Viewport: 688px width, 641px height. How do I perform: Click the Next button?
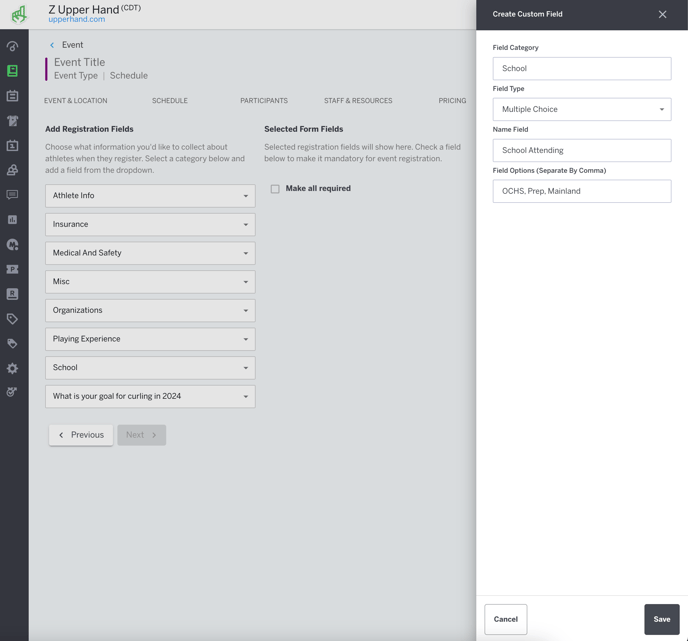coord(141,435)
